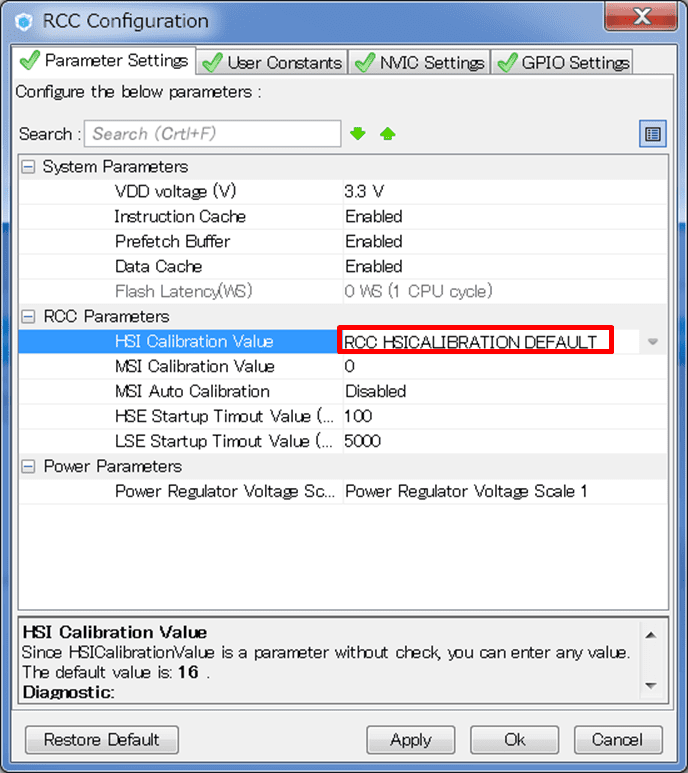Click green up arrow search-previous icon

pos(388,134)
